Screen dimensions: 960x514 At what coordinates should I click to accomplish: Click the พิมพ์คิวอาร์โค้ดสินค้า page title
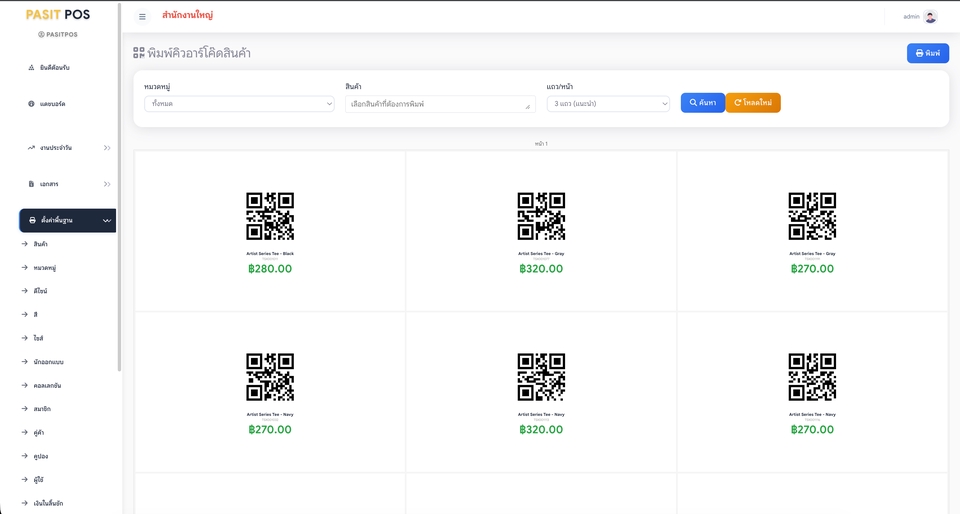(199, 53)
